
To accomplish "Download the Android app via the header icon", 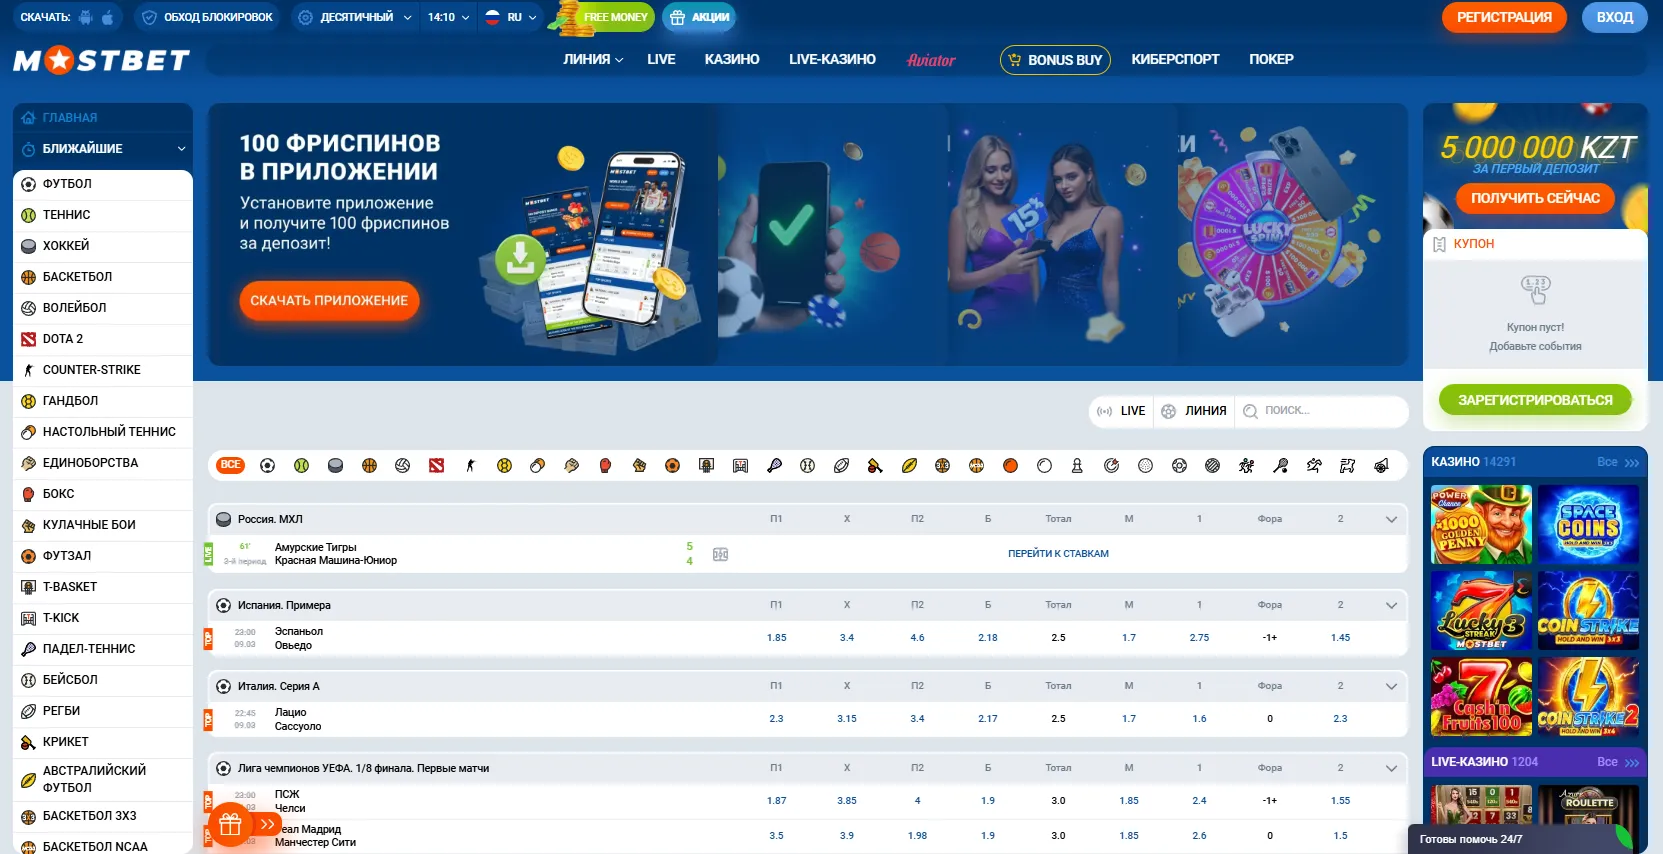I will point(86,17).
